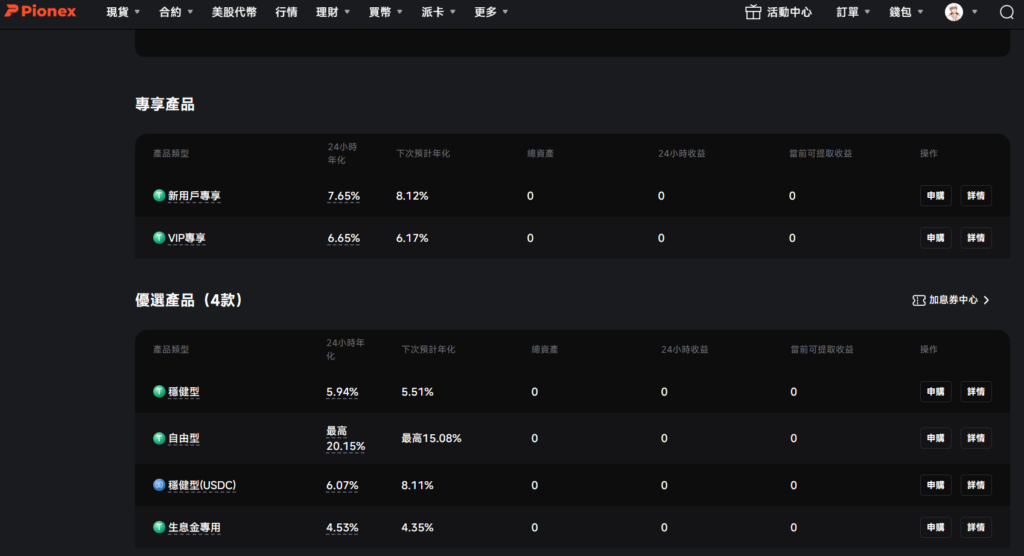Viewport: 1024px width, 556px height.
Task: Click the USDT icon beside 新用戶專享
Action: (x=158, y=196)
